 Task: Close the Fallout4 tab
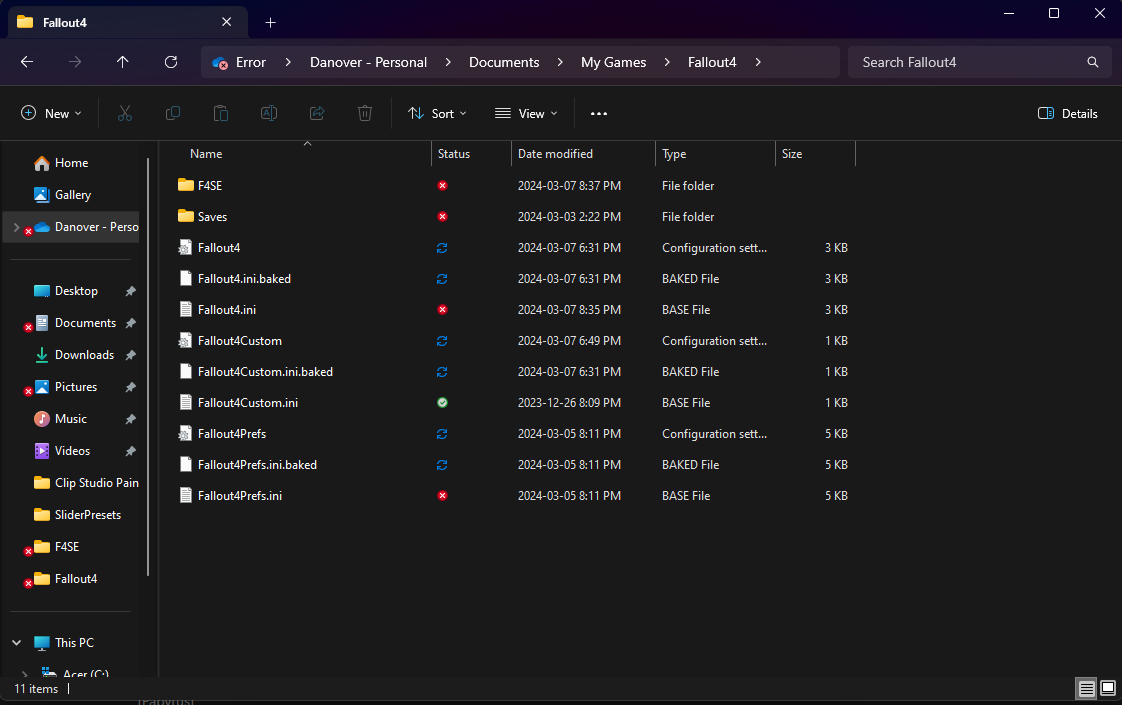pyautogui.click(x=227, y=22)
